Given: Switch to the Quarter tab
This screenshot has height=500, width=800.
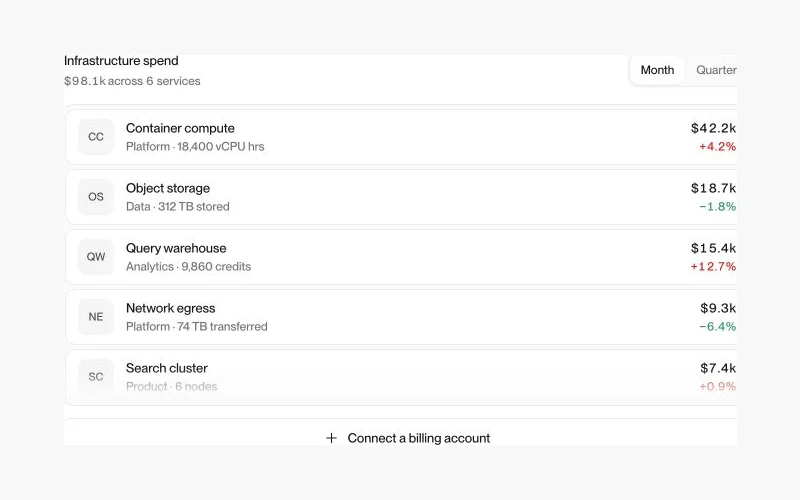Looking at the screenshot, I should pyautogui.click(x=716, y=70).
